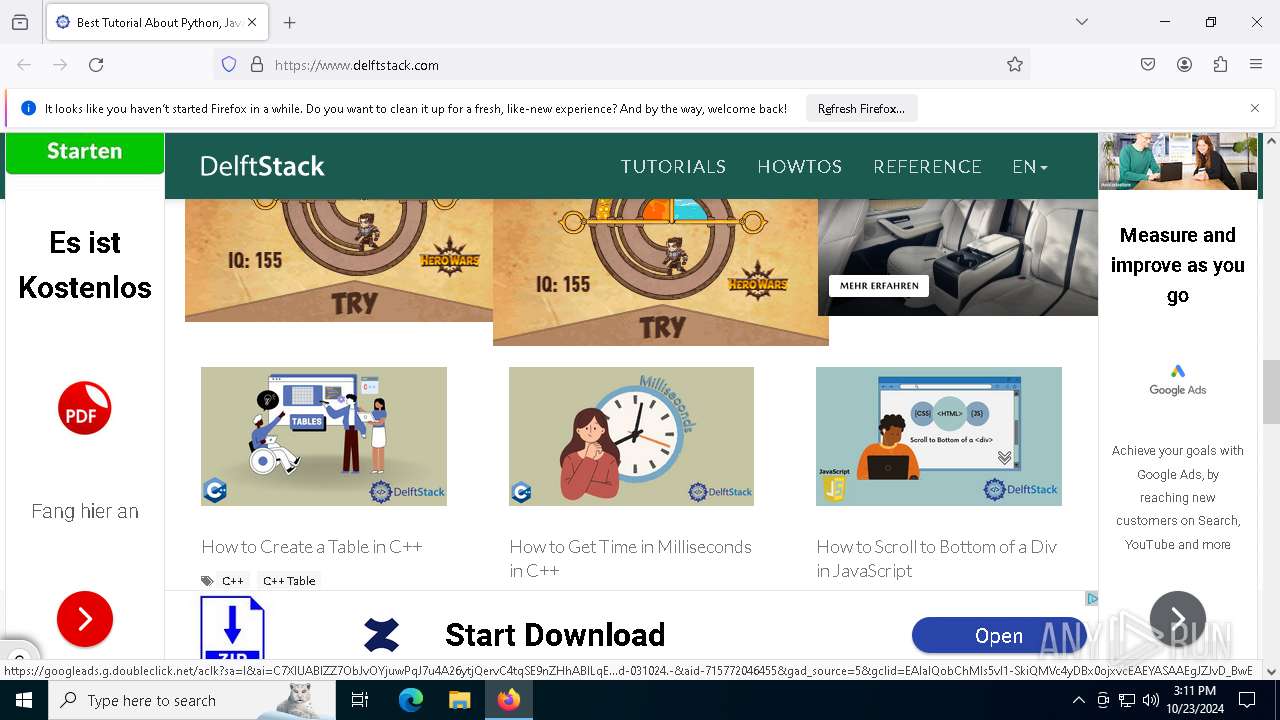
Task: Open extensions puzzle icon
Action: tap(1220, 65)
